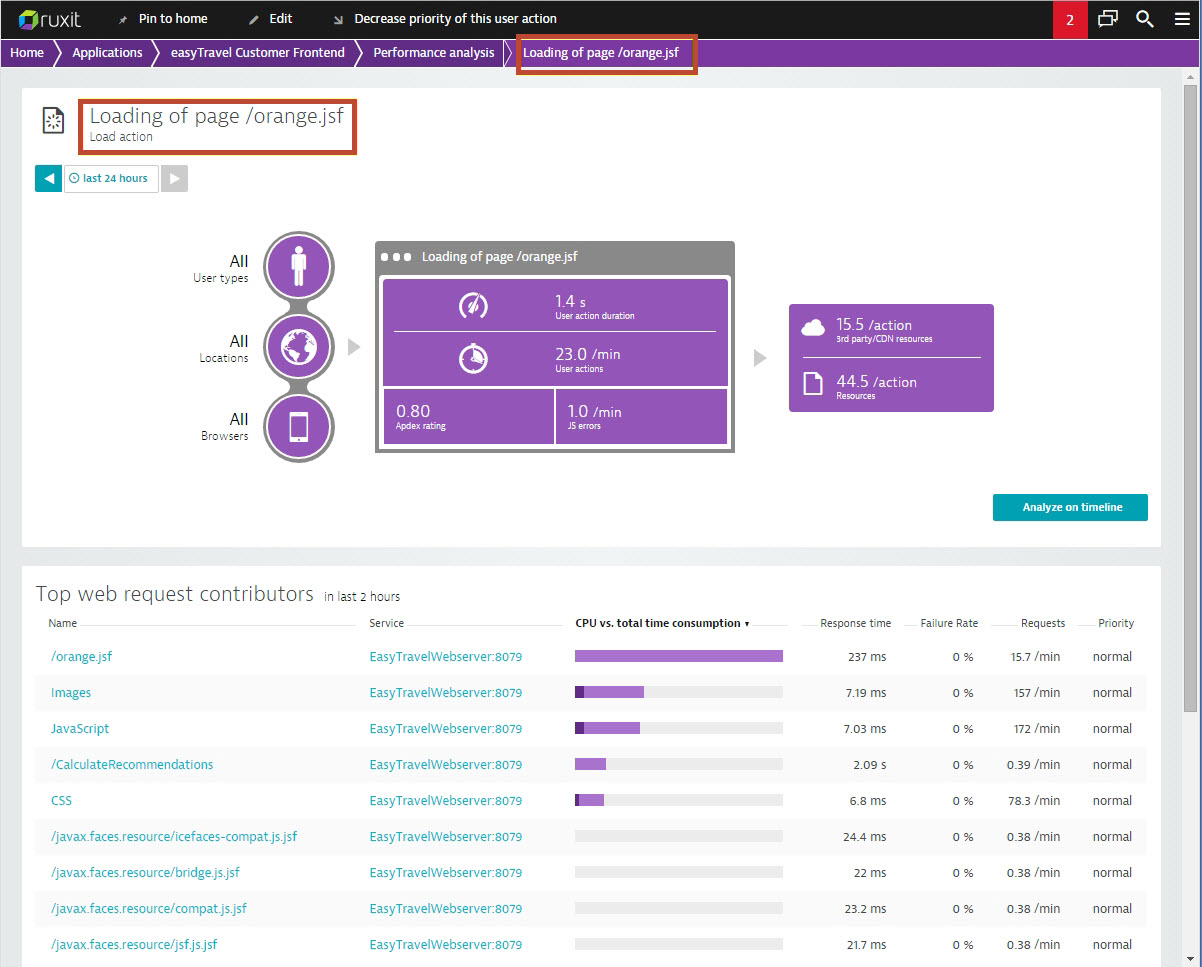
Task: Click the 172 /min requests value
Action: (x=1037, y=729)
